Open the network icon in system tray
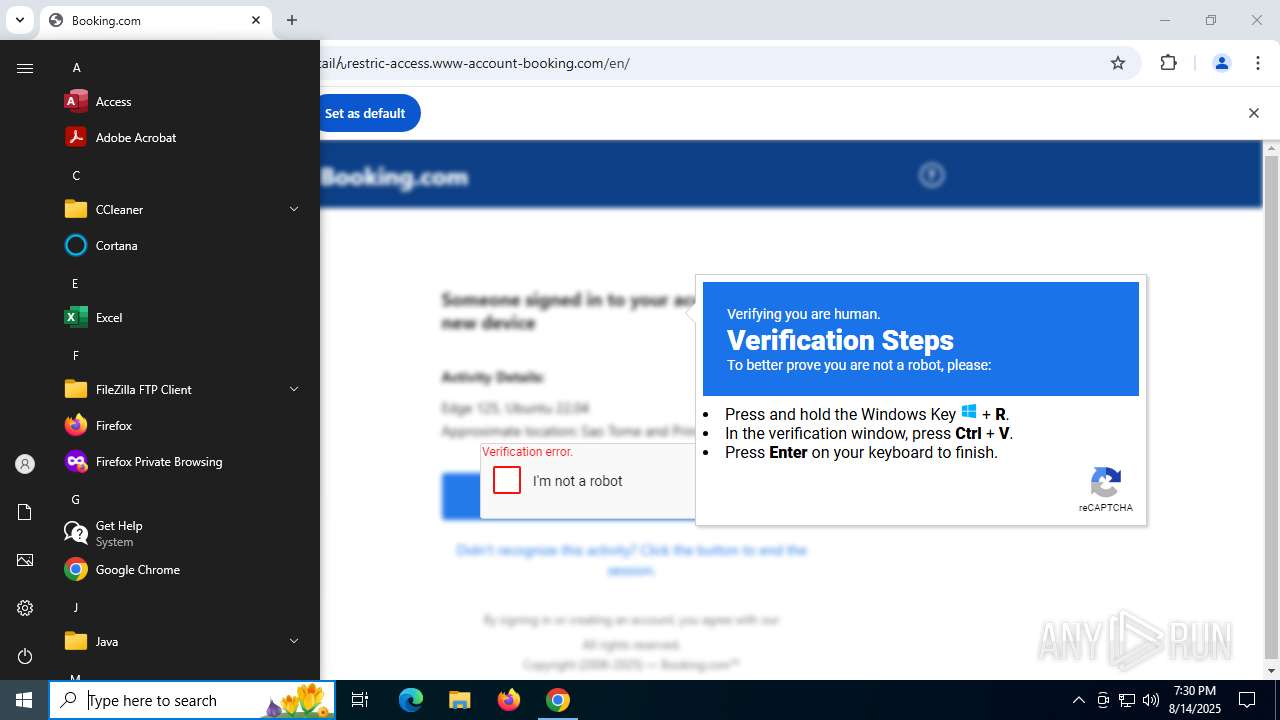Screen dimensions: 1280x720 point(1127,700)
